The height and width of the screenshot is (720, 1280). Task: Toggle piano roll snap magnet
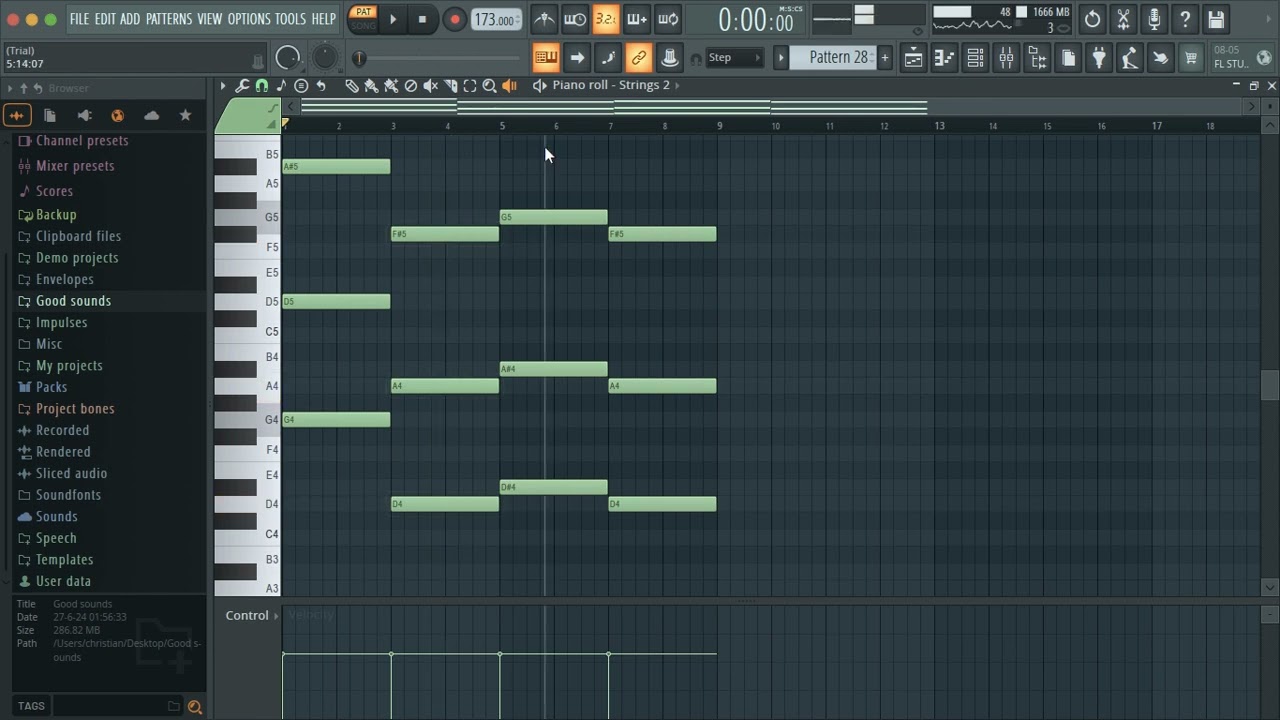(x=261, y=86)
